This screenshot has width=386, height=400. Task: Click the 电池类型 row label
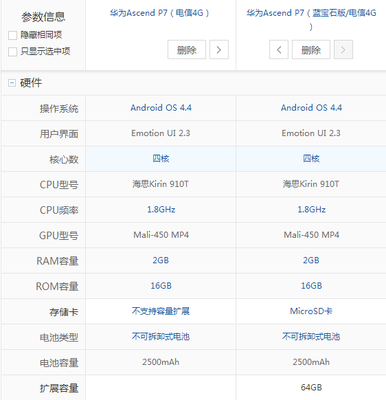pyautogui.click(x=59, y=338)
